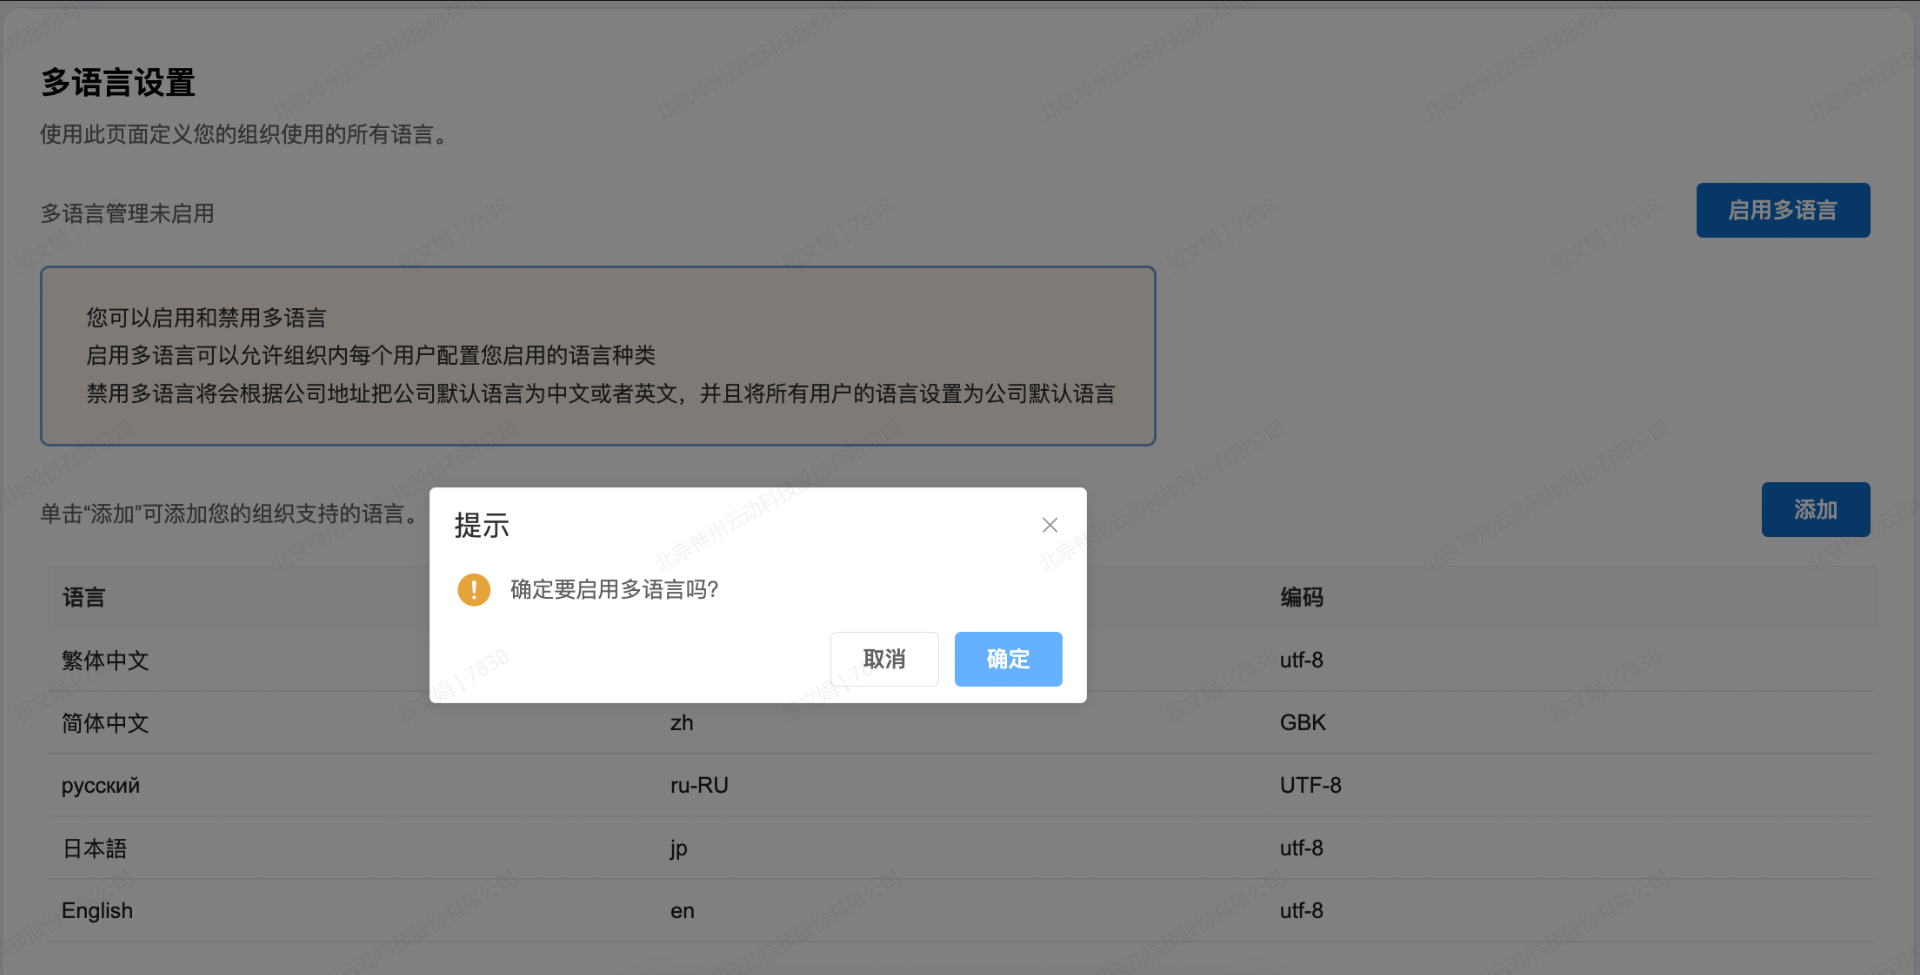Click the 语言 column header
This screenshot has height=975, width=1920.
[x=84, y=598]
